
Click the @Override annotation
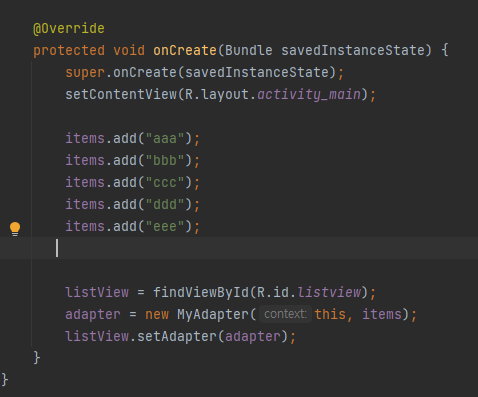point(69,28)
